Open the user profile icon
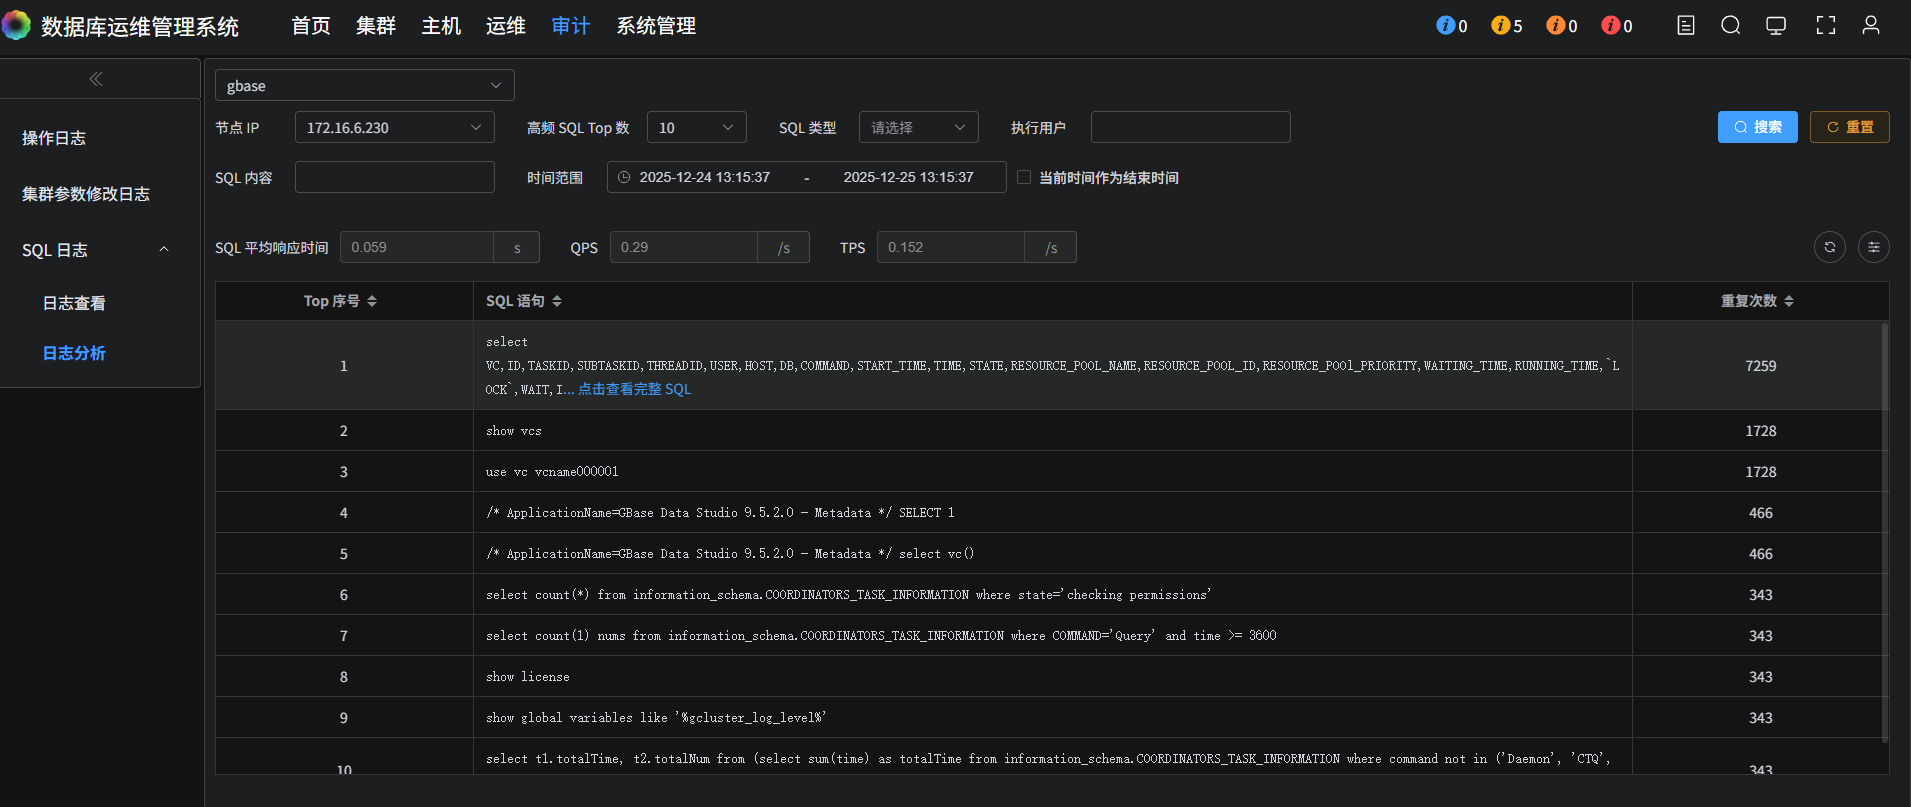This screenshot has width=1911, height=807. click(1871, 25)
